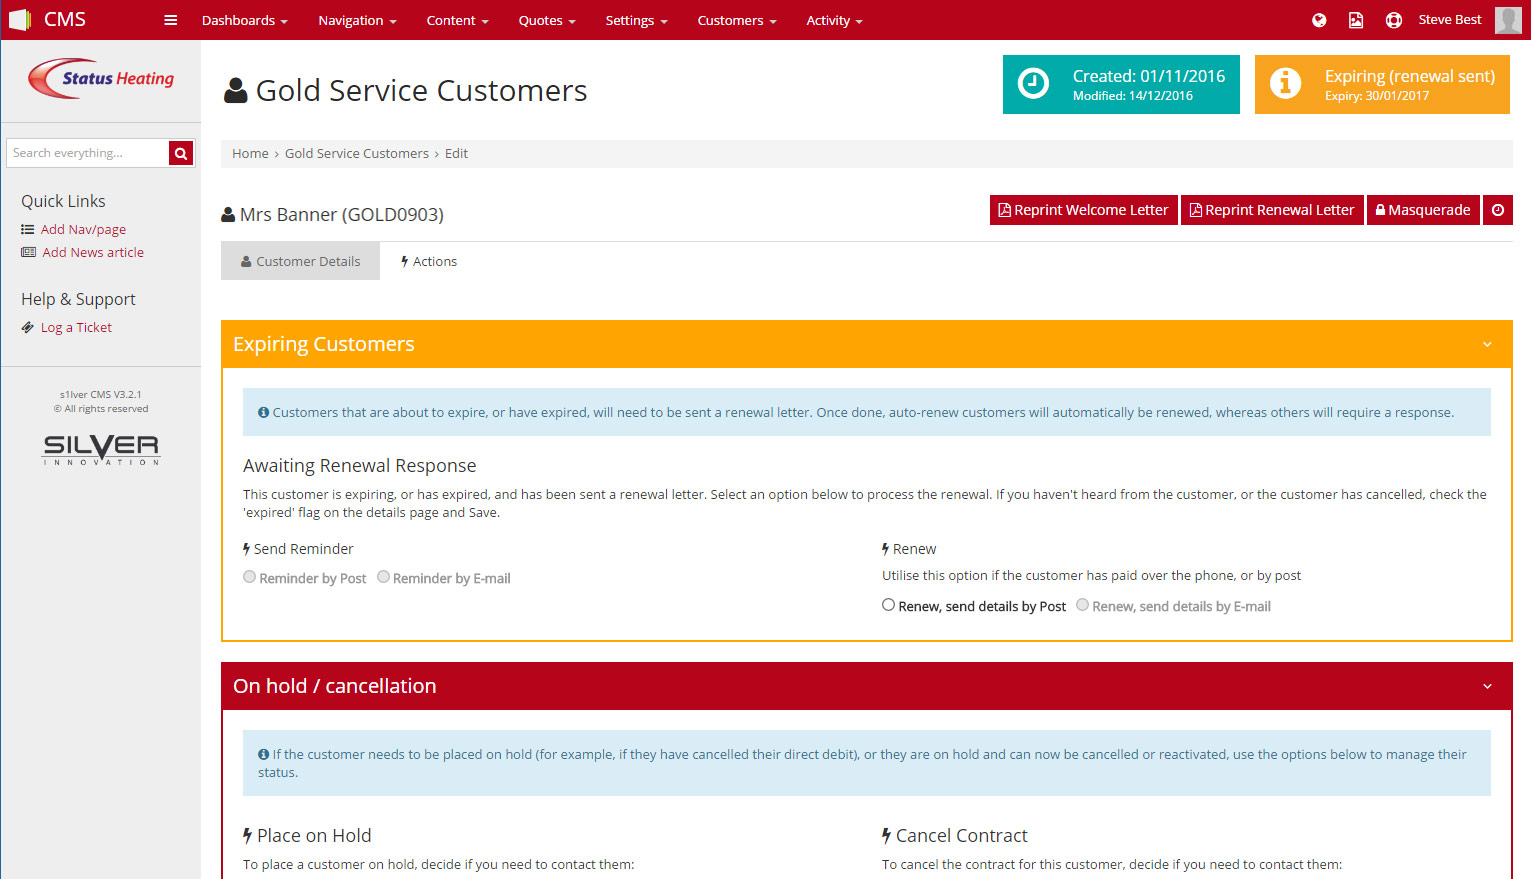Go to Gold Service Customers breadcrumb

pyautogui.click(x=357, y=154)
